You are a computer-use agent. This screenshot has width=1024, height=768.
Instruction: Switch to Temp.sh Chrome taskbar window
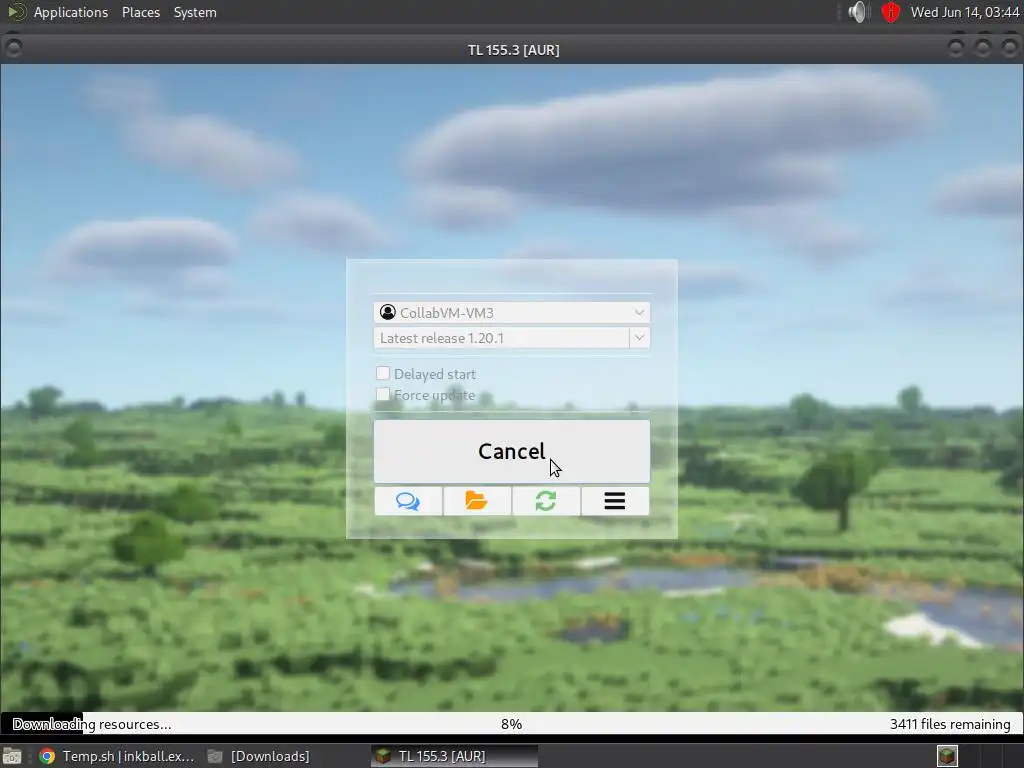[x=118, y=756]
